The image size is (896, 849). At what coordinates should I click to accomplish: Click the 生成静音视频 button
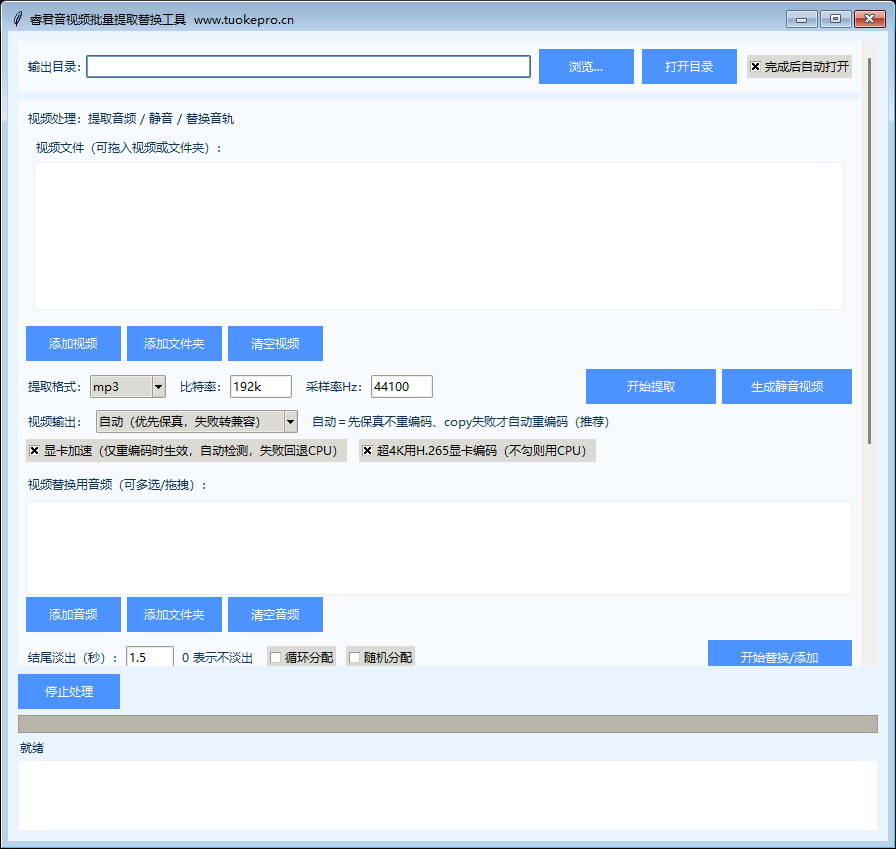click(x=786, y=386)
